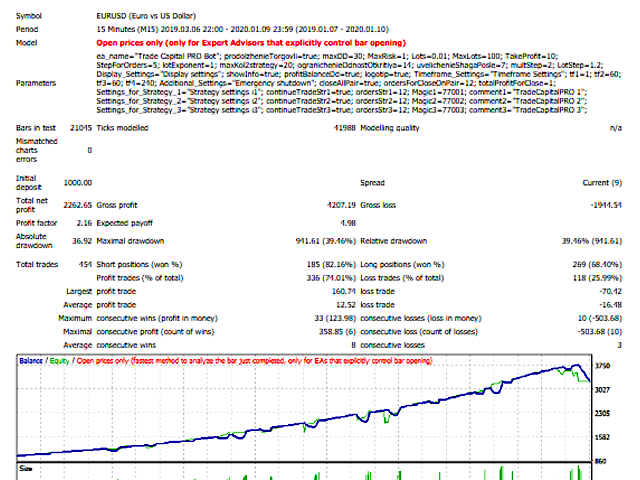The width and height of the screenshot is (640, 480).
Task: Click the Balance legend label in chart
Action: tap(31, 361)
